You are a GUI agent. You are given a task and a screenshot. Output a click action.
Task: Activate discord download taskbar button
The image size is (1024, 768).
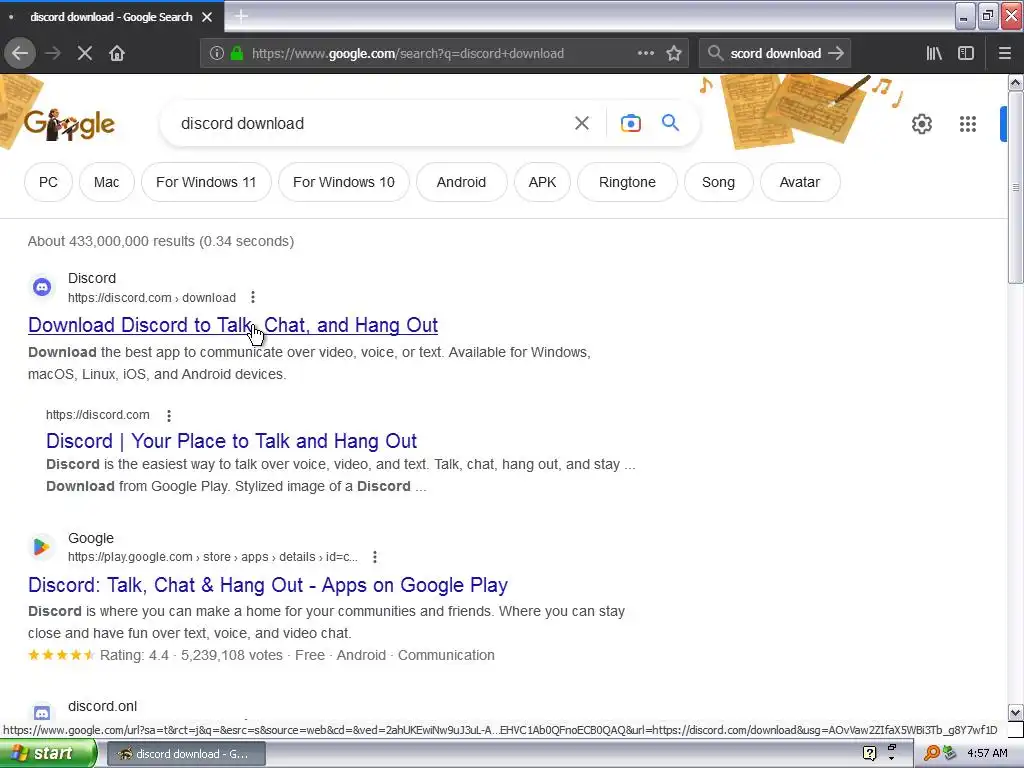(x=185, y=754)
